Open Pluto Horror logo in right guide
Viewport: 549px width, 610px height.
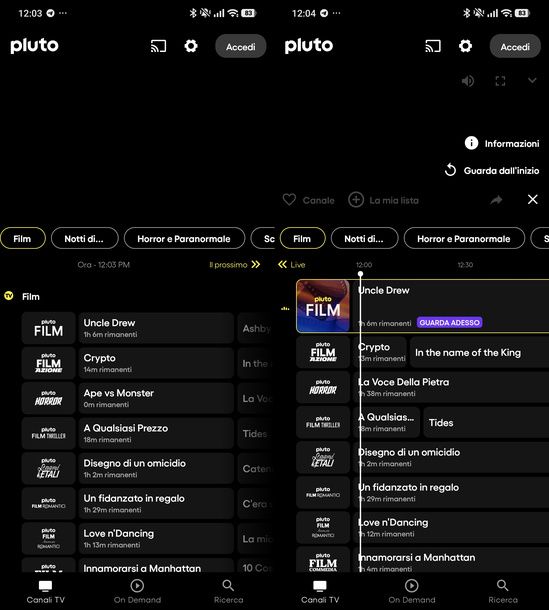tap(323, 387)
